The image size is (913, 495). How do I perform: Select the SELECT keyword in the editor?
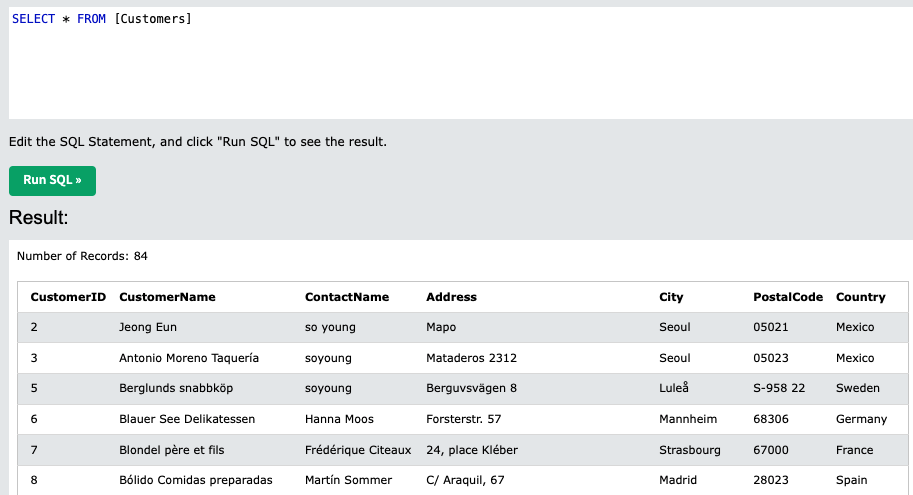(x=33, y=19)
